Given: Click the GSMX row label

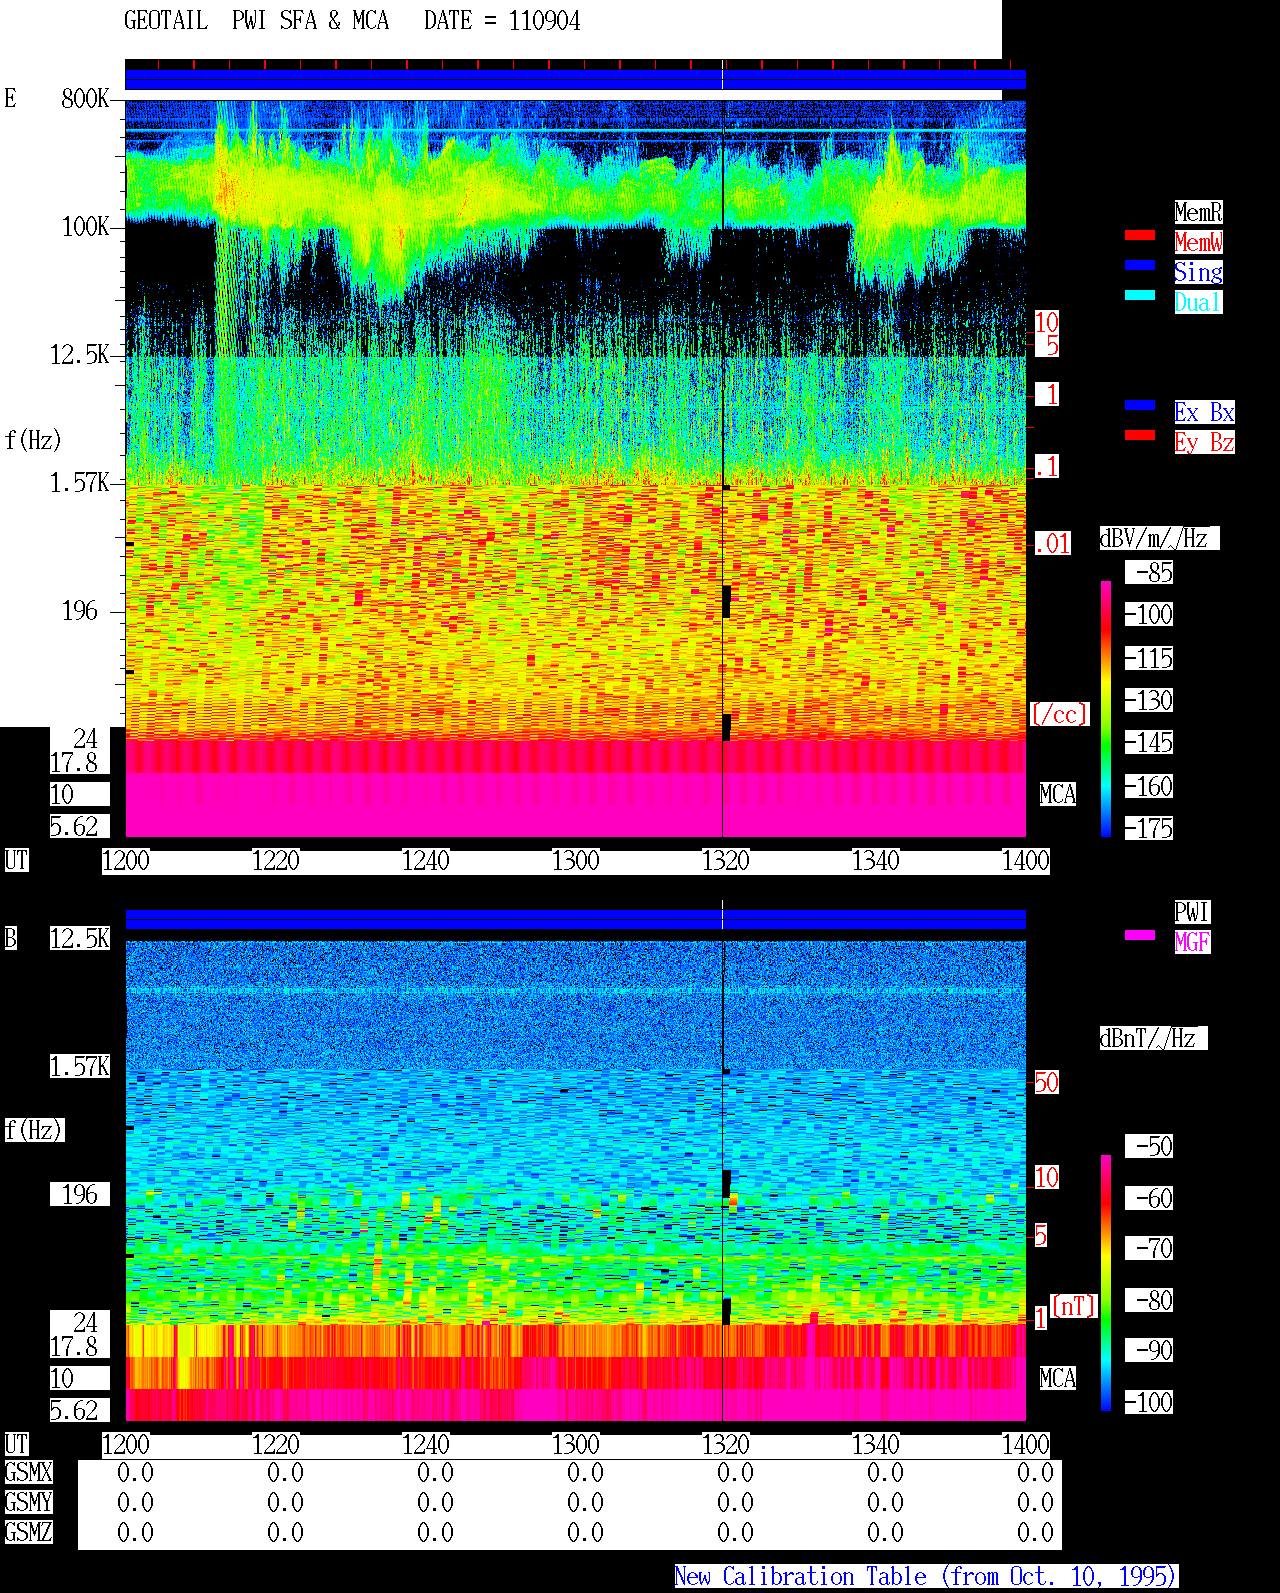Looking at the screenshot, I should click(x=28, y=1473).
